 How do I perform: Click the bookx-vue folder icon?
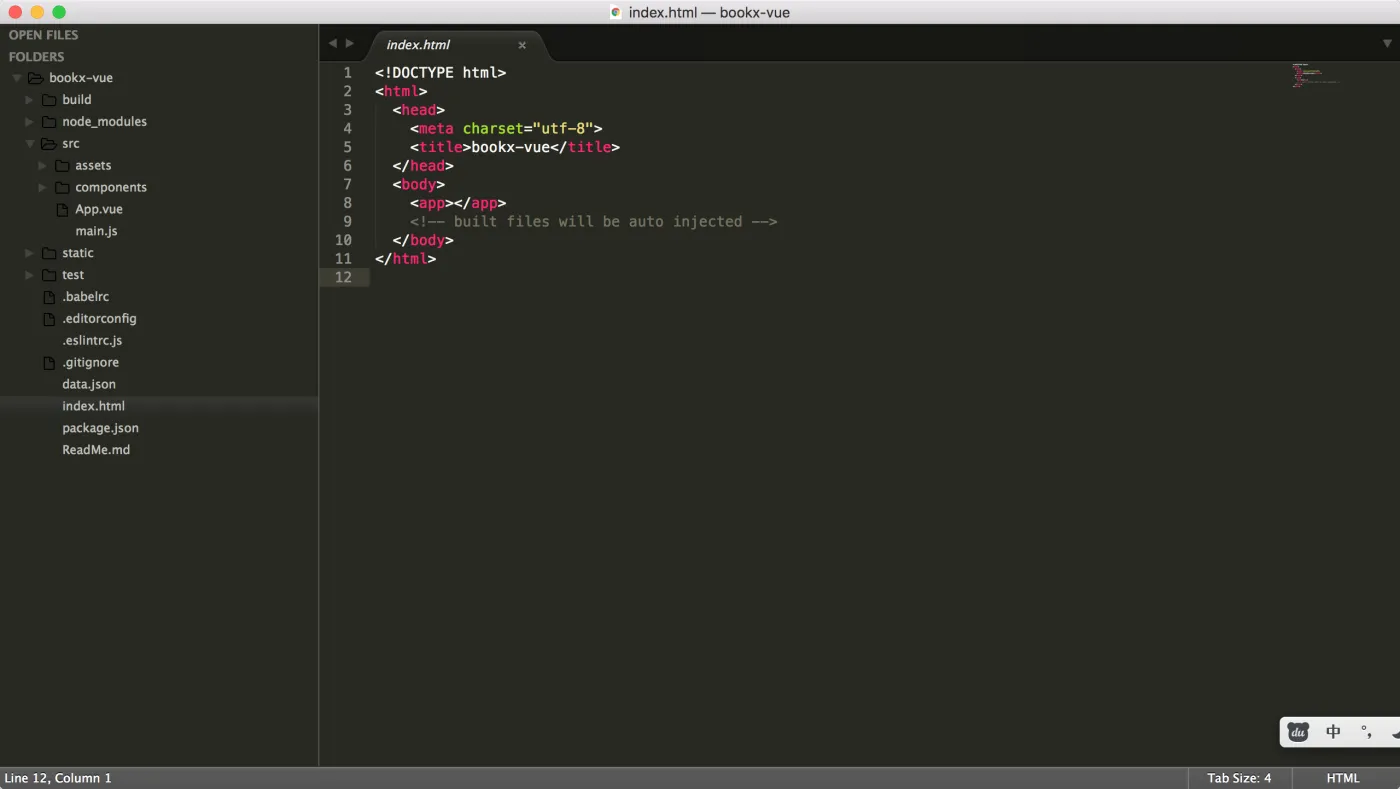coord(35,78)
